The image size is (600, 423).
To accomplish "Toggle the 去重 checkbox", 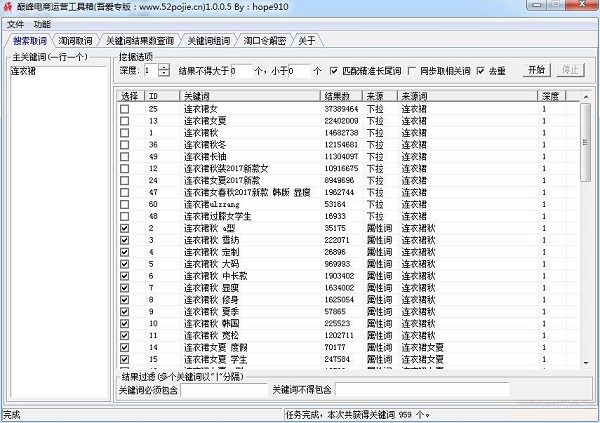I will click(x=481, y=71).
